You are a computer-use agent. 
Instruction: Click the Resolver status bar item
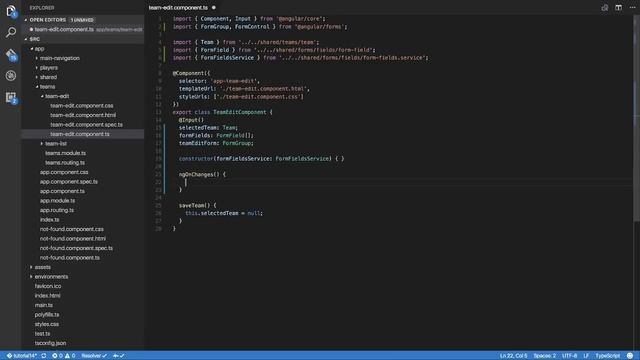(94, 356)
